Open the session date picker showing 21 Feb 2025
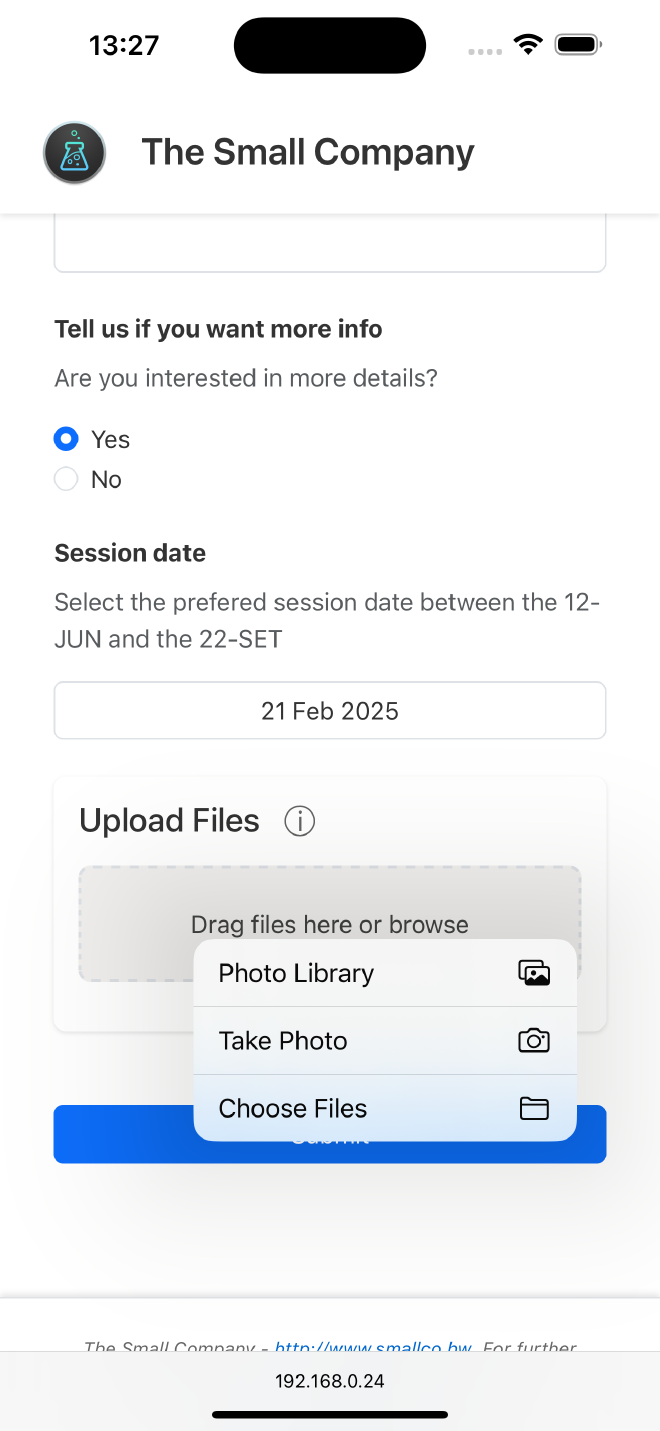This screenshot has height=1431, width=660. [330, 710]
